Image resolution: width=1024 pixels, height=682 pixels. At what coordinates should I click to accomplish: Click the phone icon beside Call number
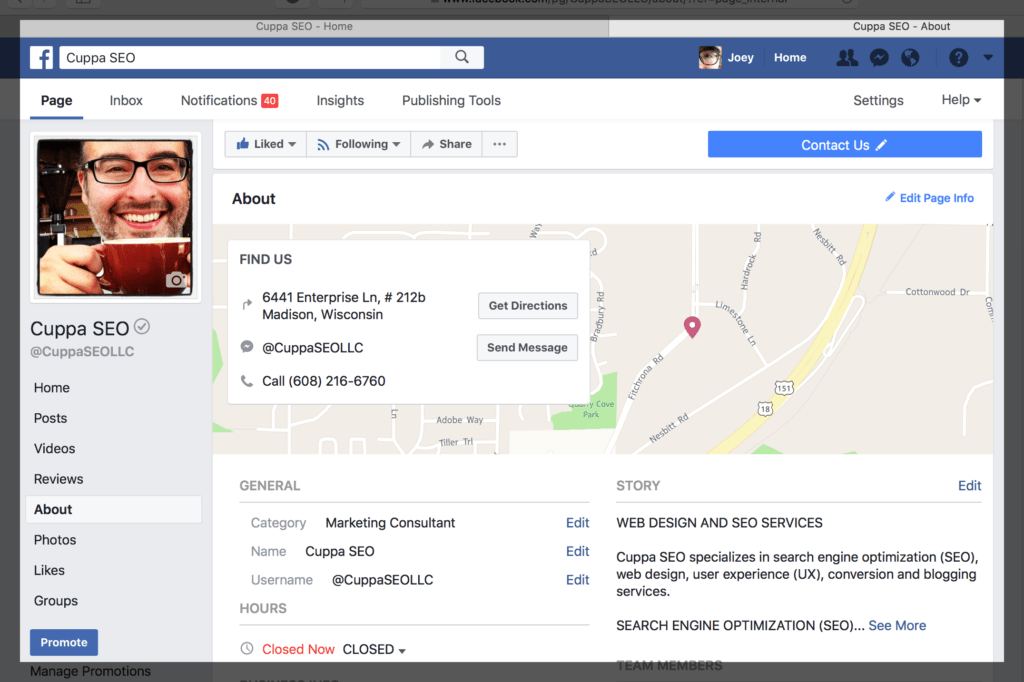coord(247,381)
